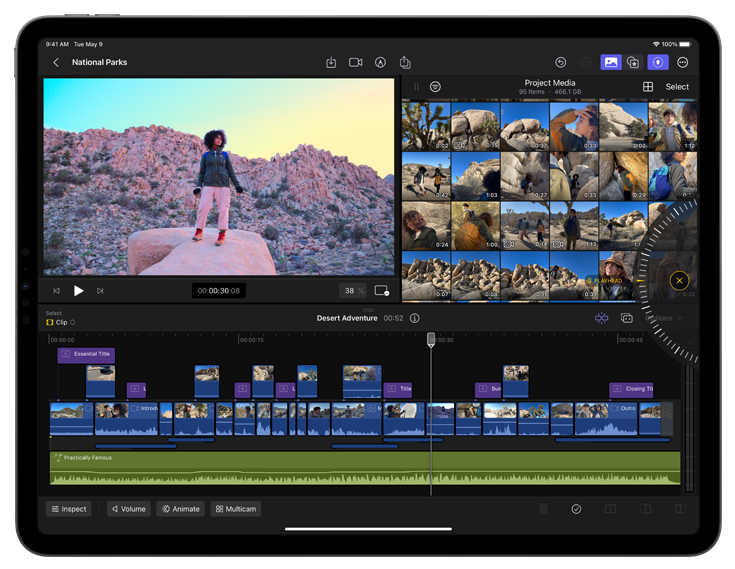
Task: Open the three-dot more options menu
Action: pyautogui.click(x=683, y=62)
